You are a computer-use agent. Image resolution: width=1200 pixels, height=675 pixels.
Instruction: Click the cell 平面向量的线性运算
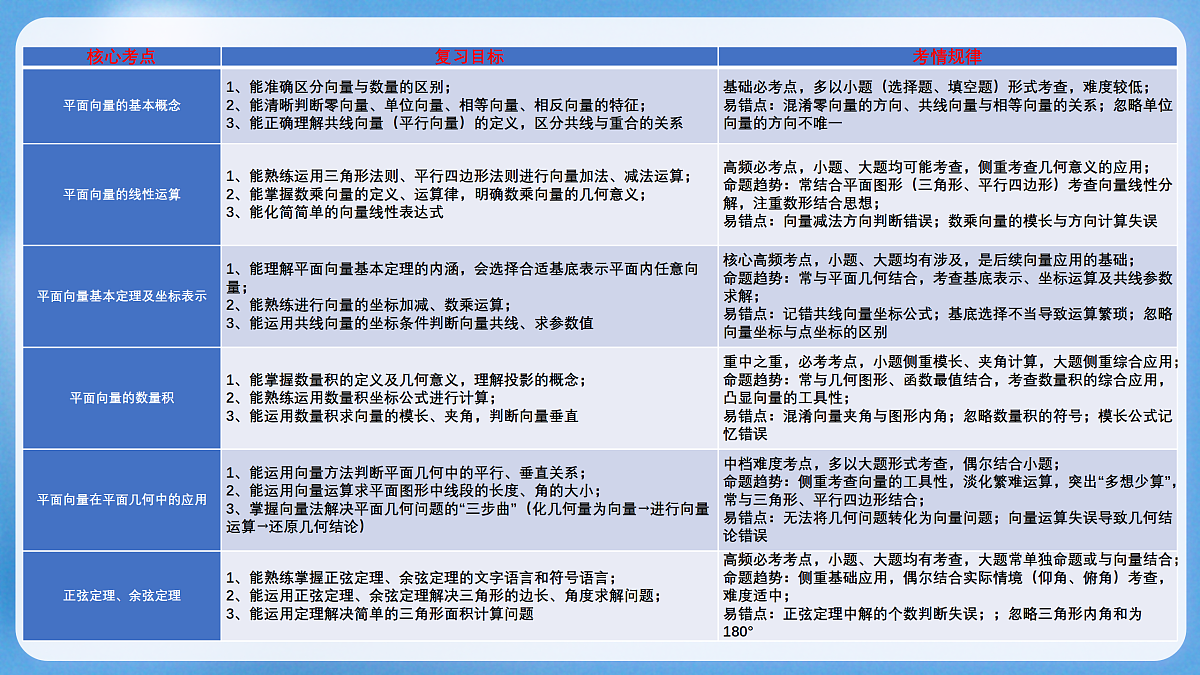pyautogui.click(x=122, y=194)
